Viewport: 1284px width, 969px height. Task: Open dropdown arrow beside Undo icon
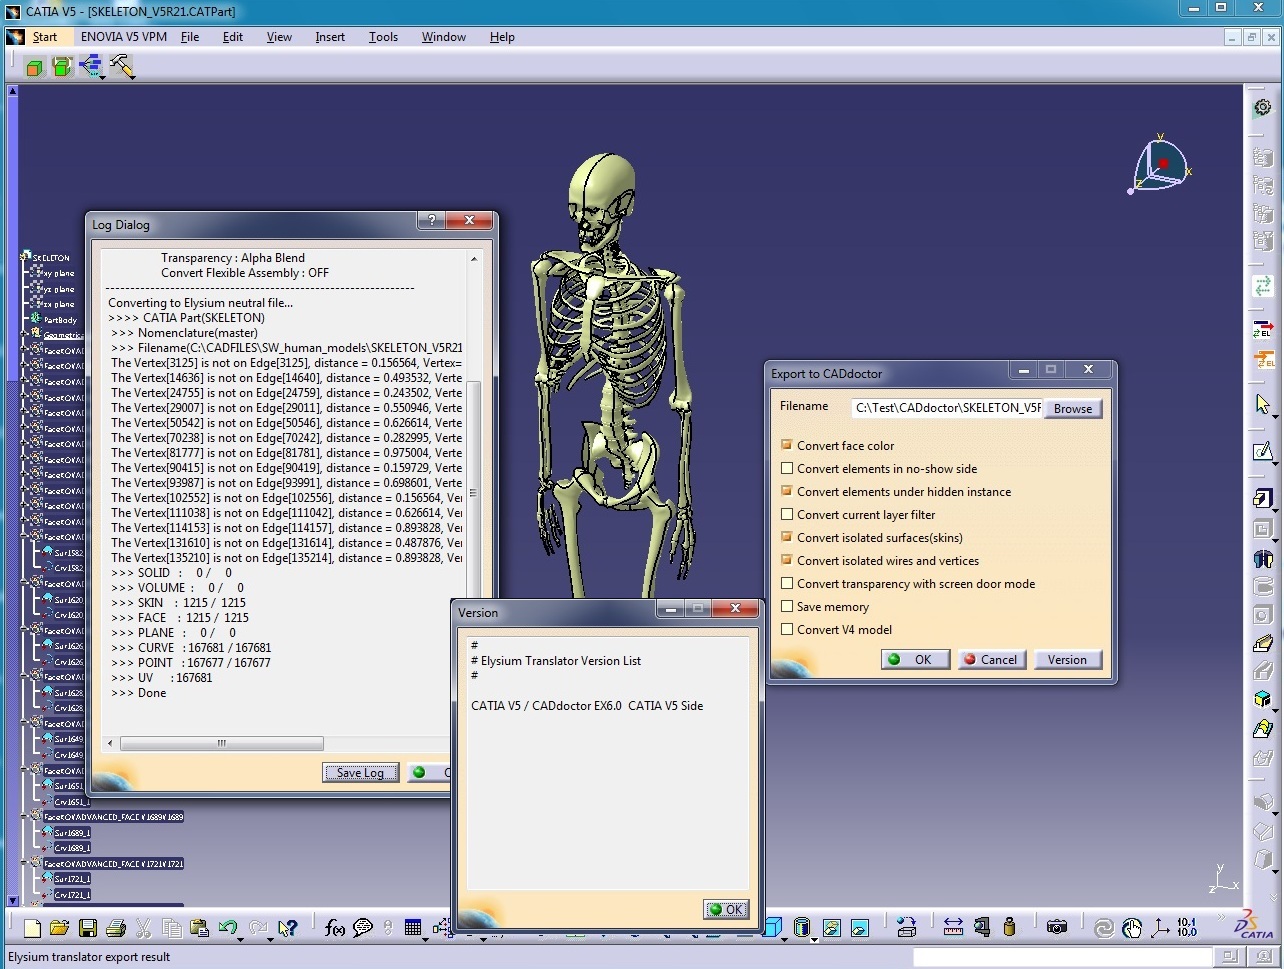click(242, 939)
